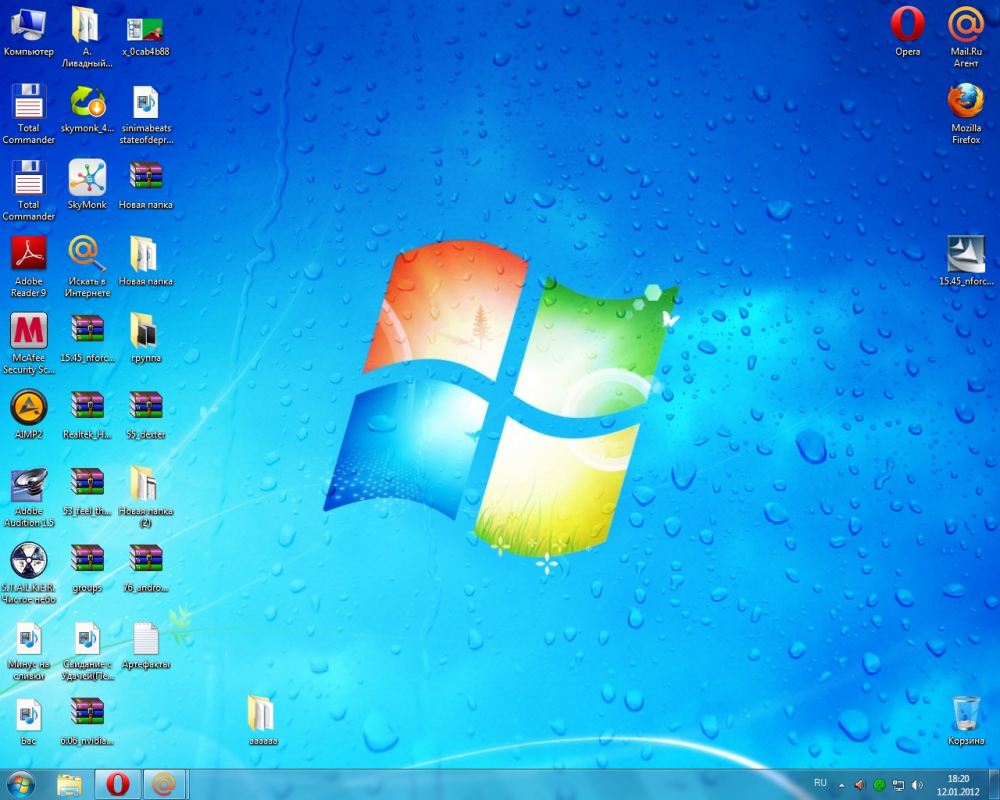The height and width of the screenshot is (800, 1000).
Task: Launch the SkyMonk application shortcut
Action: coord(87,185)
